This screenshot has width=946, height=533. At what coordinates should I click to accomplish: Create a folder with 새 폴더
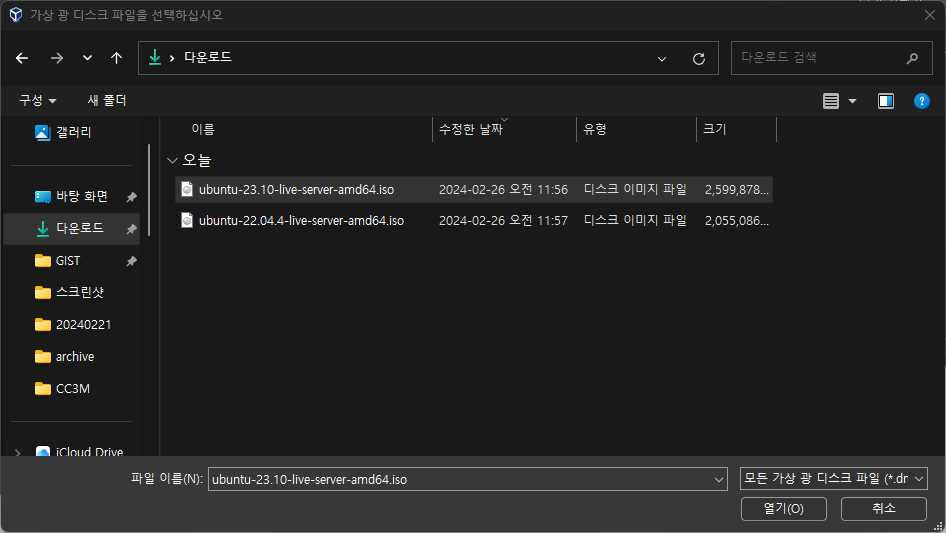coord(107,100)
